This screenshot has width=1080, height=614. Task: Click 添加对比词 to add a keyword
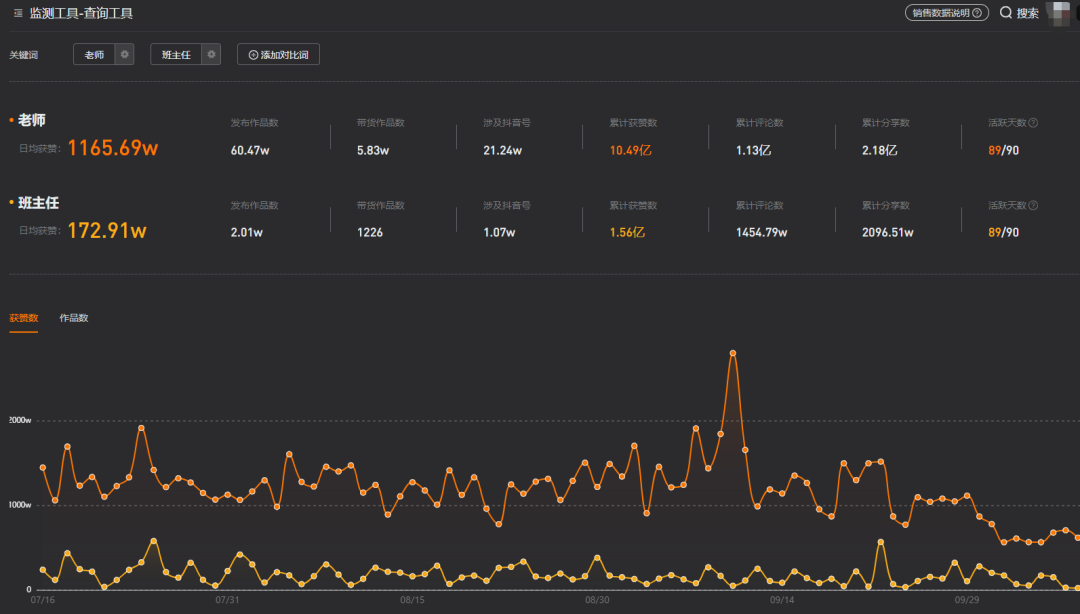(278, 55)
